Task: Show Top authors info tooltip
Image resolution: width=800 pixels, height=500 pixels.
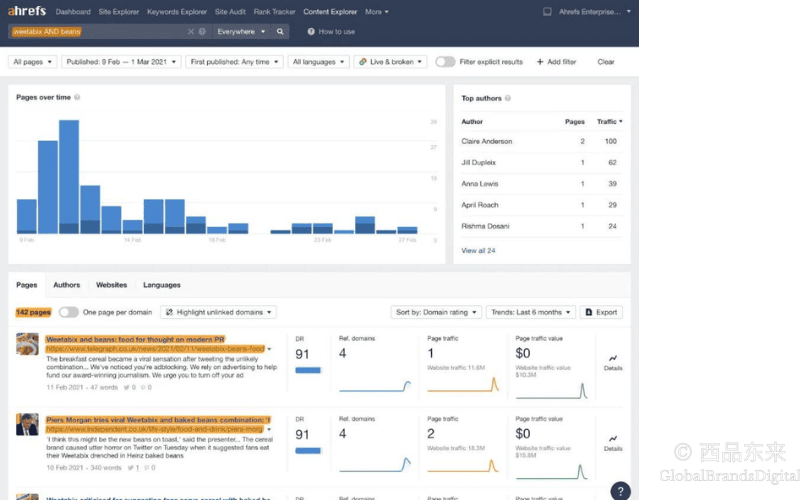Action: 508,98
